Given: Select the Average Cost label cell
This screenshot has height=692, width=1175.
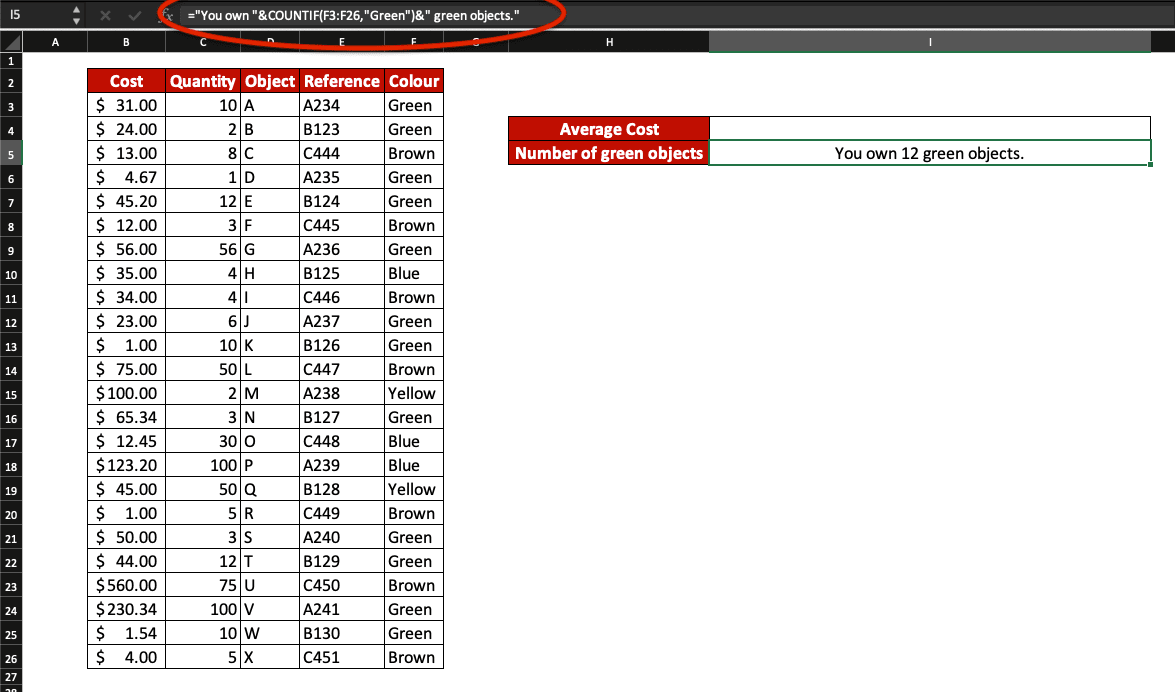Looking at the screenshot, I should click(609, 129).
